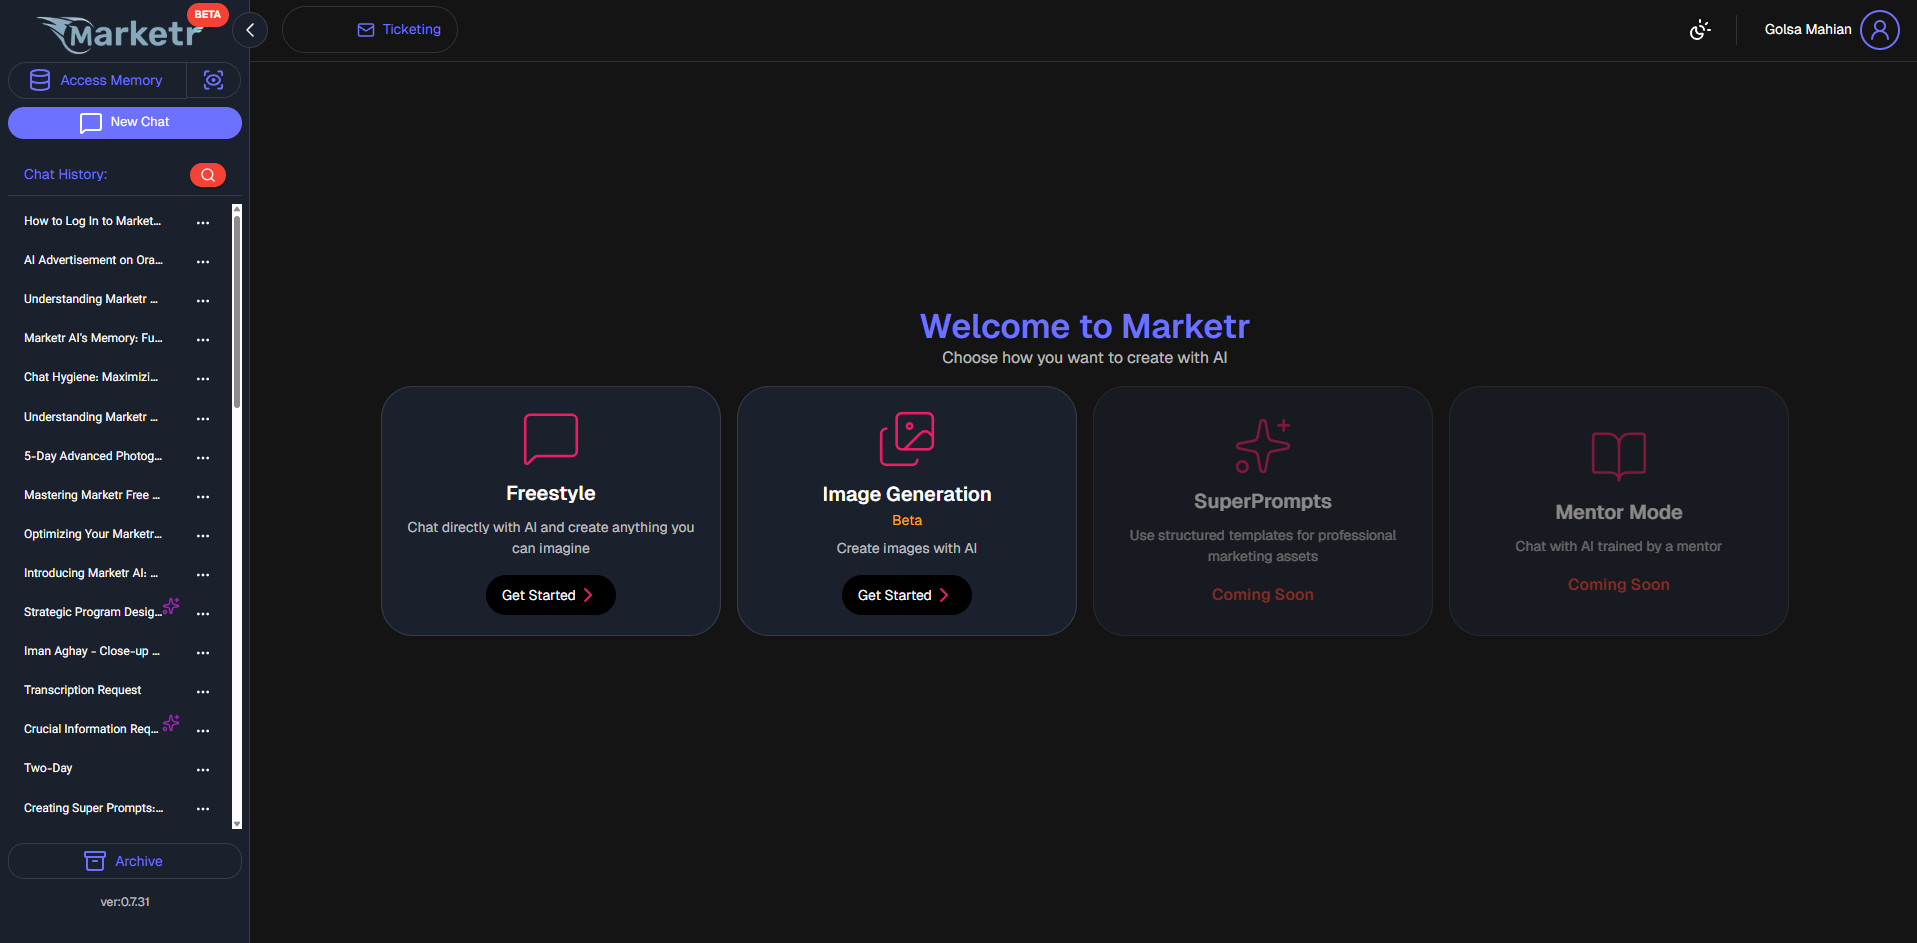Open options for 'Strategic Program Desig' chat
1917x943 pixels.
point(203,613)
